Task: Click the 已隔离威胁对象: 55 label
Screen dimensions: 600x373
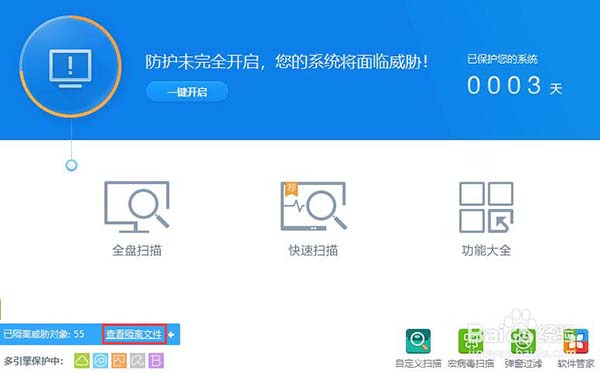Action: tap(44, 334)
